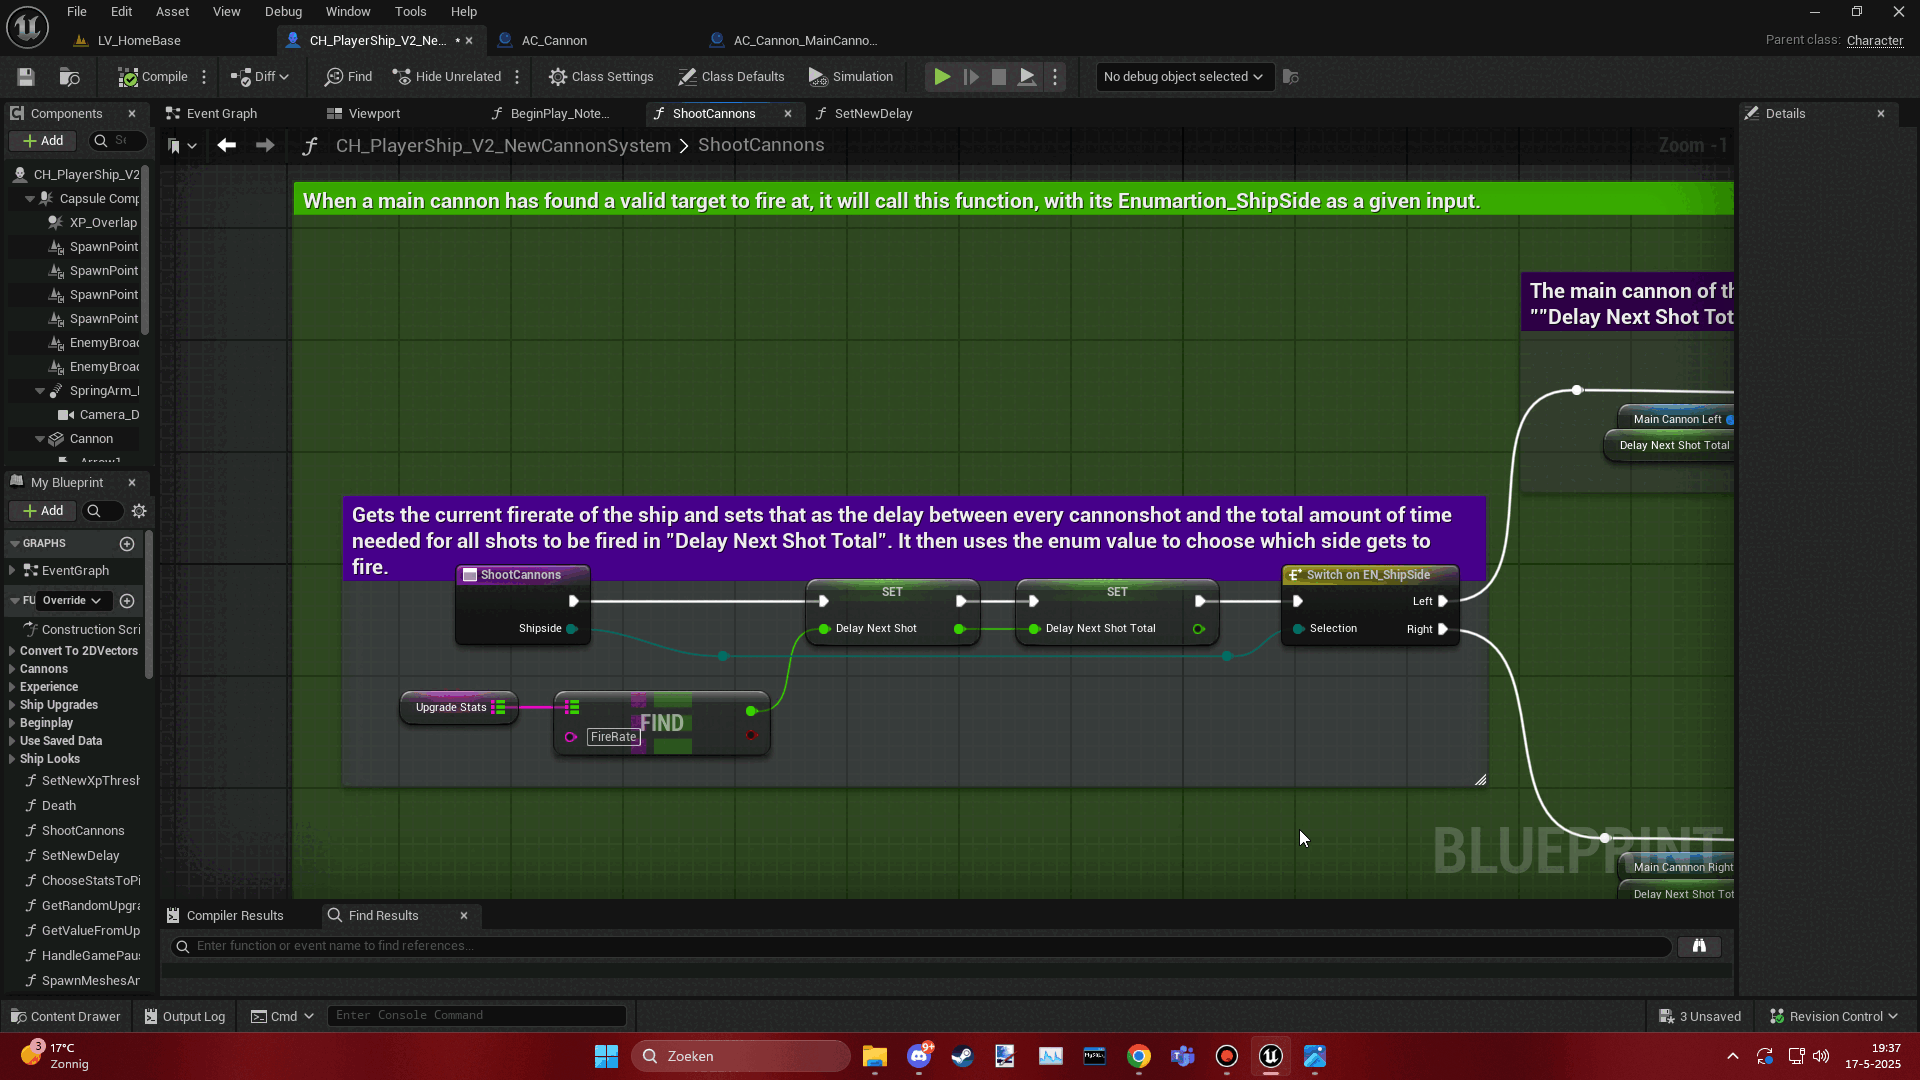The height and width of the screenshot is (1080, 1920).
Task: Click the back navigation arrow
Action: 227,146
